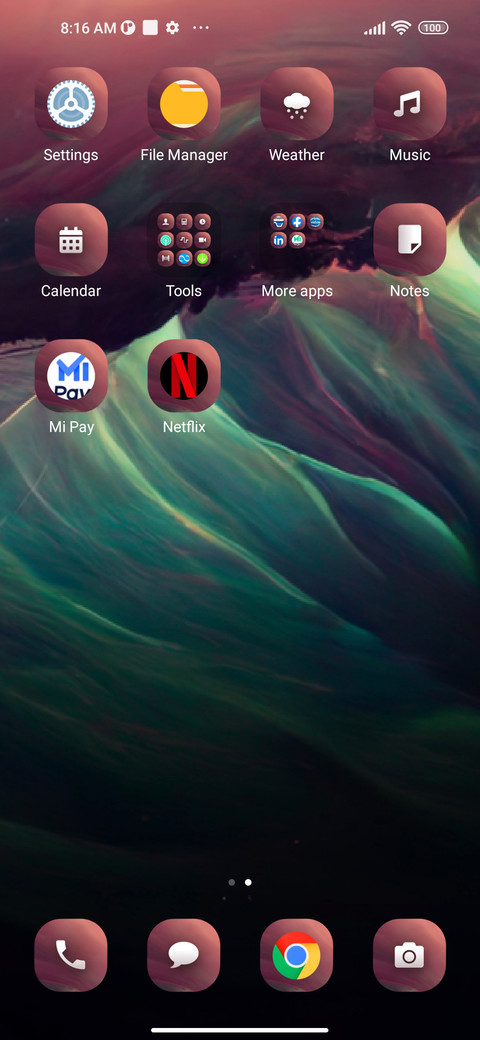
Task: Tap the battery indicator showing 100
Action: pyautogui.click(x=433, y=28)
